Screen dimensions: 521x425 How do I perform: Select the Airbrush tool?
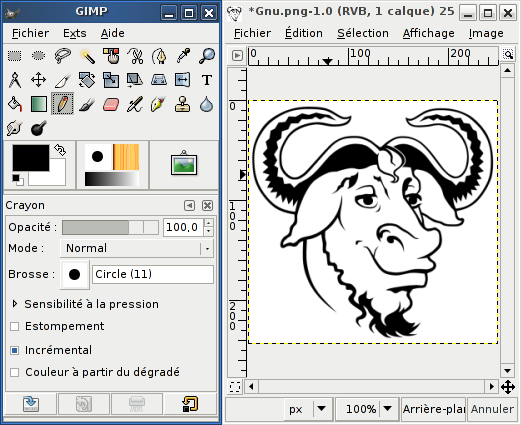tap(135, 104)
